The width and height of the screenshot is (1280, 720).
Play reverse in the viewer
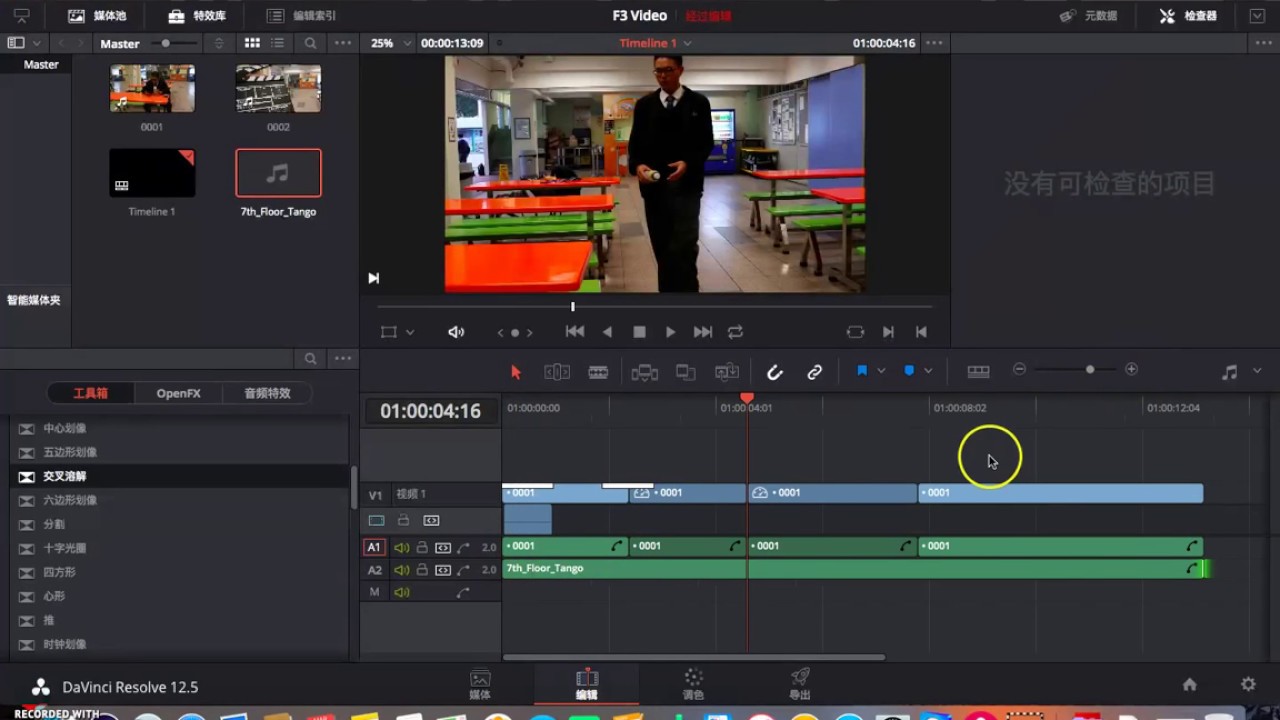point(607,332)
